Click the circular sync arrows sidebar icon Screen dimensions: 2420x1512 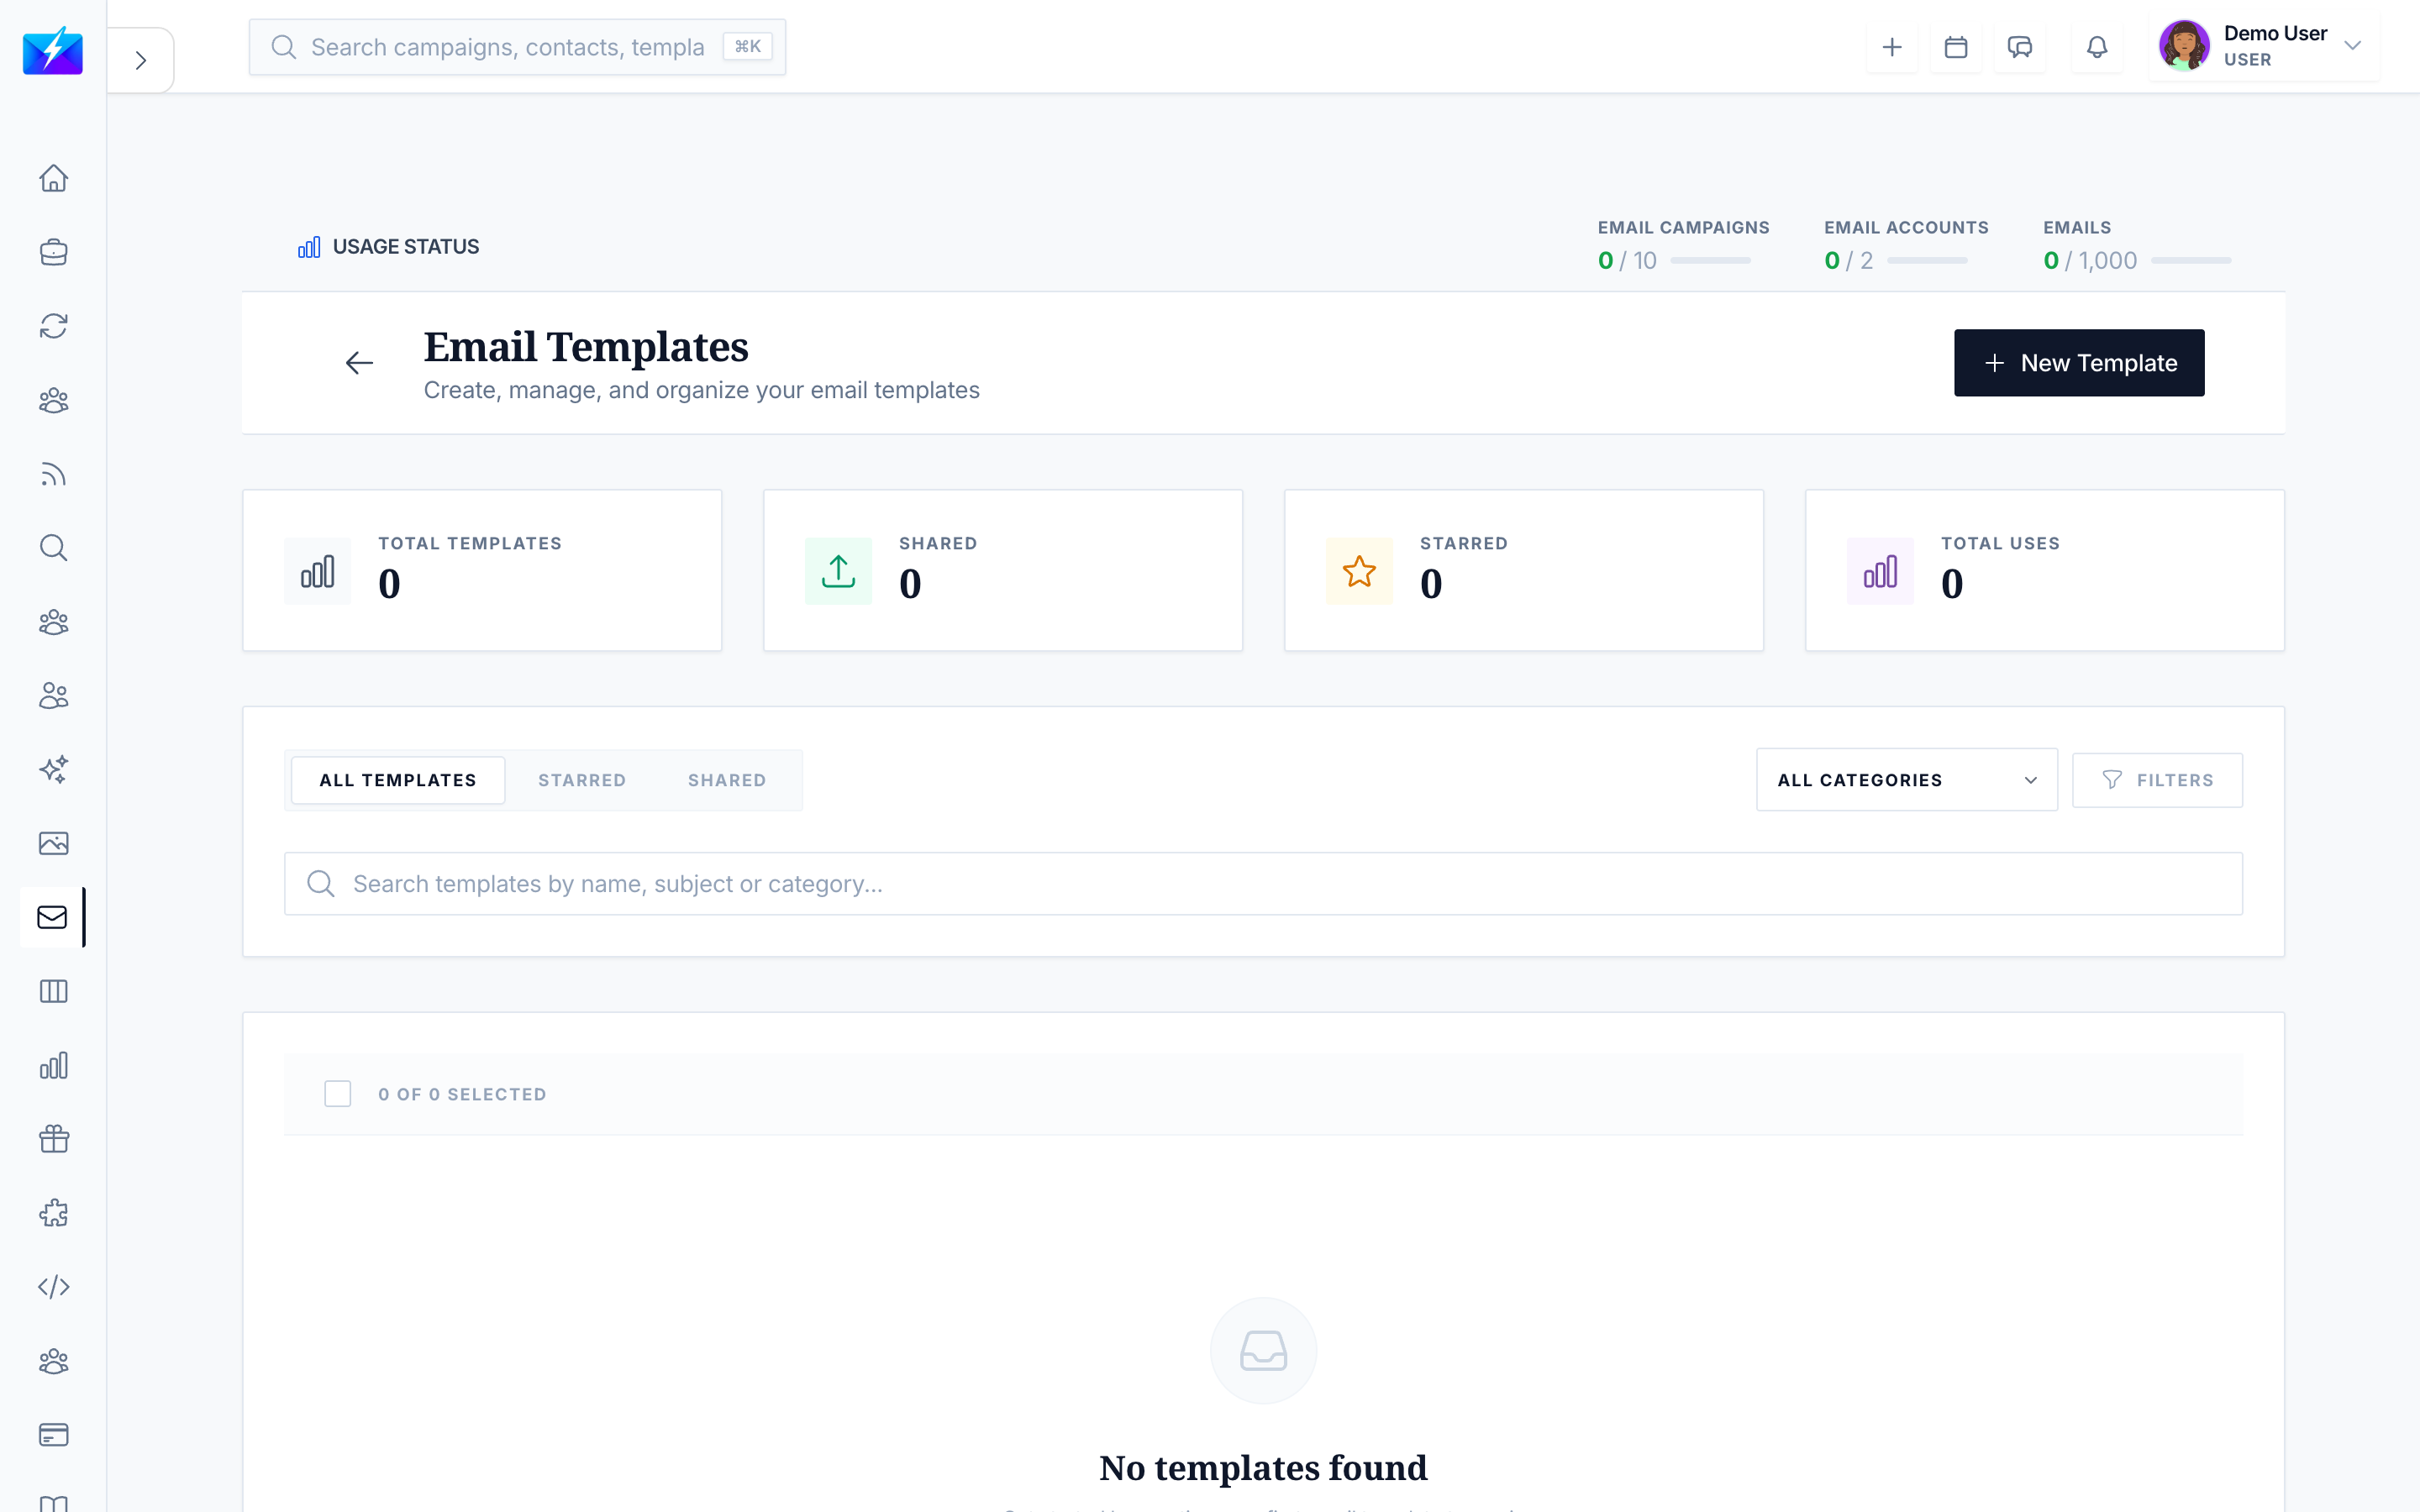53,326
